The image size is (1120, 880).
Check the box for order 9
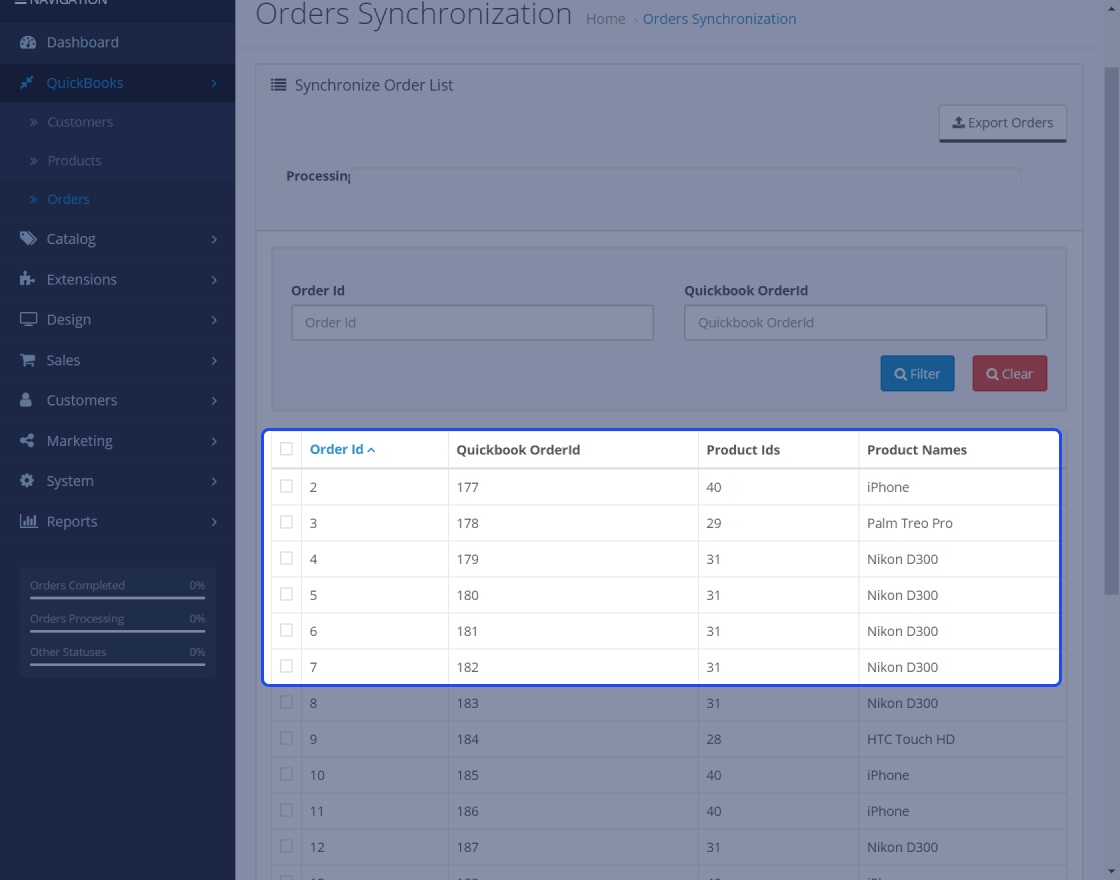286,738
